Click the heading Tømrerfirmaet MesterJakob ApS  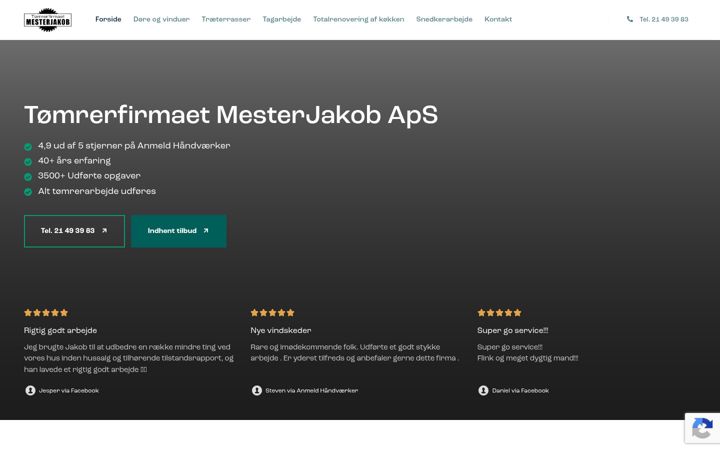coord(231,115)
